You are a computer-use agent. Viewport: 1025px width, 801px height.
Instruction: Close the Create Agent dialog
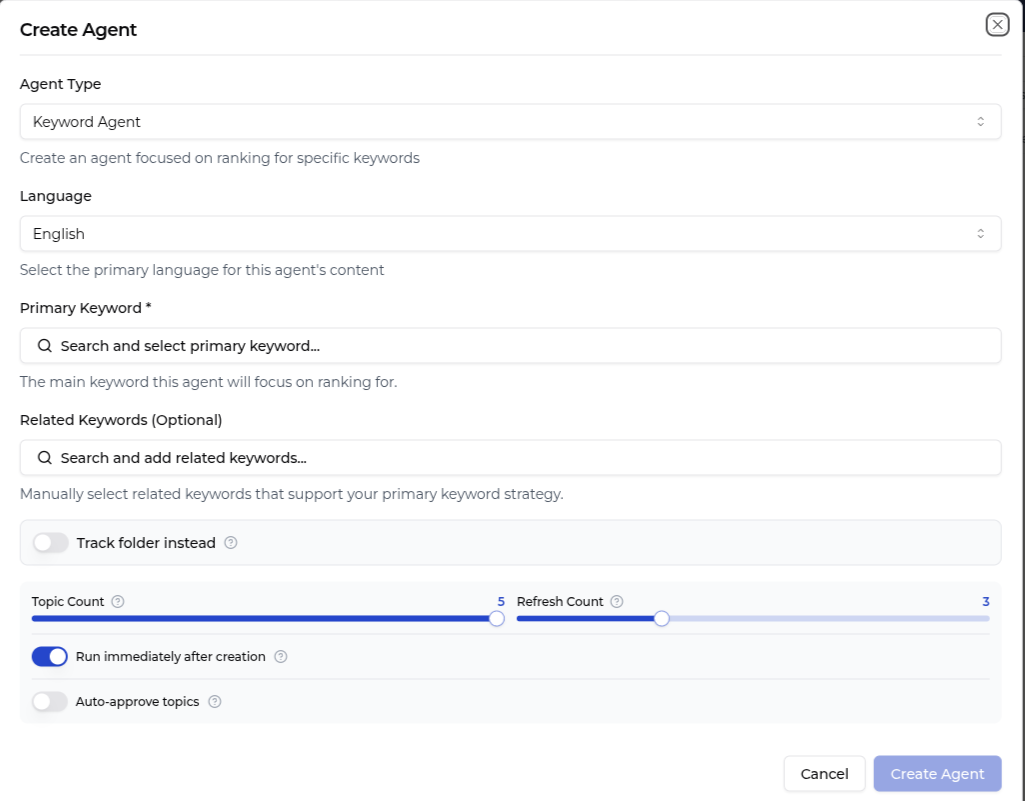click(x=997, y=25)
